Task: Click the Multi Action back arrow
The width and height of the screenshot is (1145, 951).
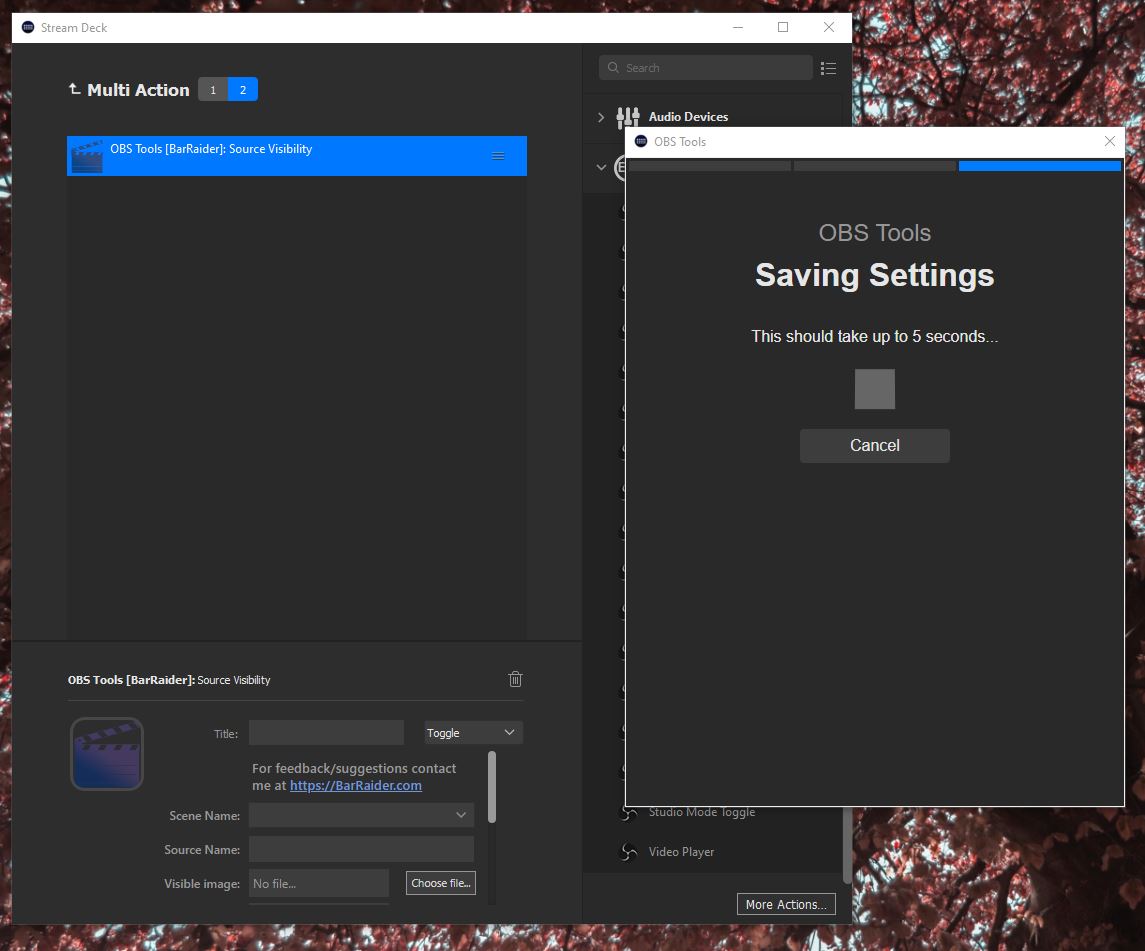Action: (x=74, y=89)
